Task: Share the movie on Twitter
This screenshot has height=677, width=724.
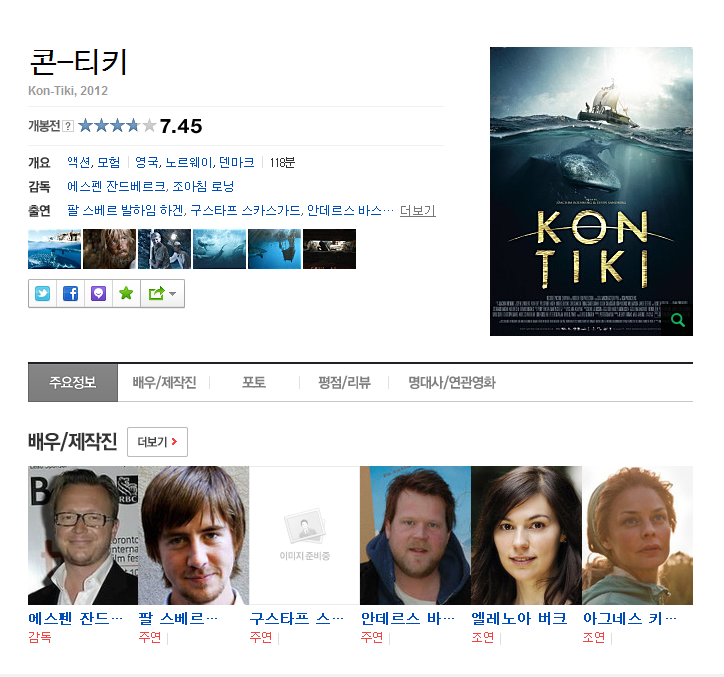Action: [42, 293]
